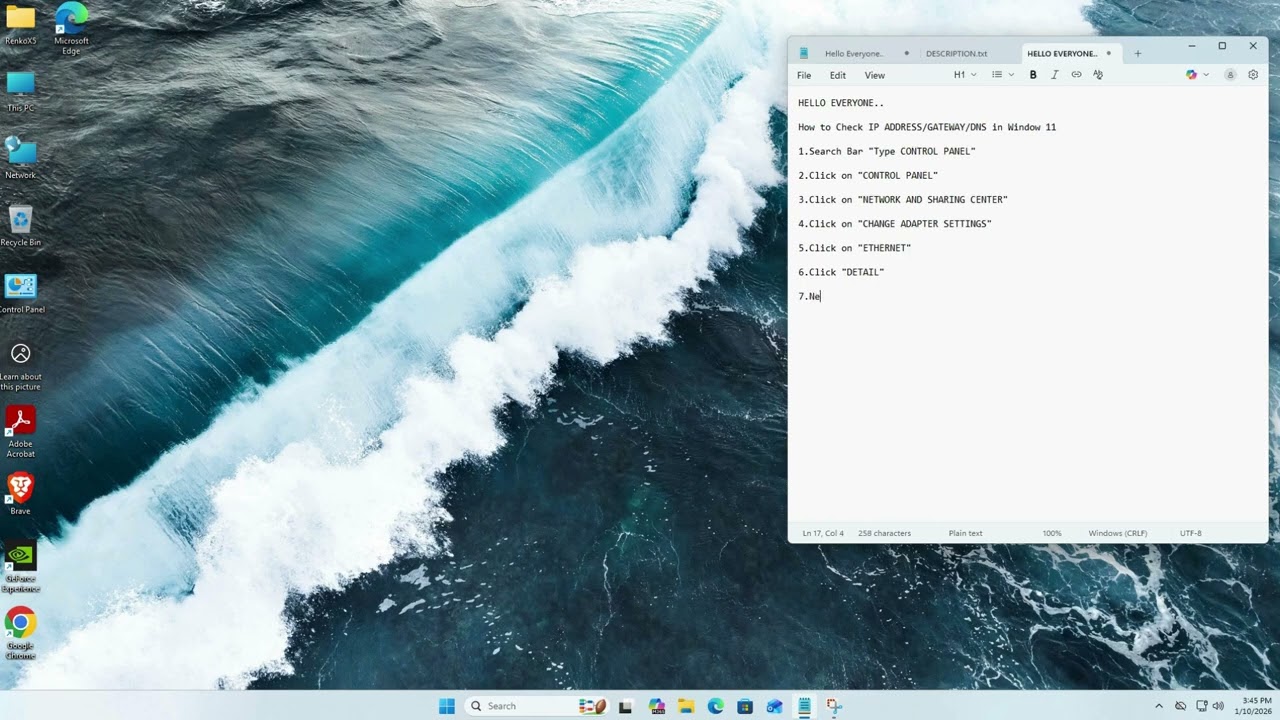1280x720 pixels.
Task: Select This PC desktop icon
Action: 20,92
